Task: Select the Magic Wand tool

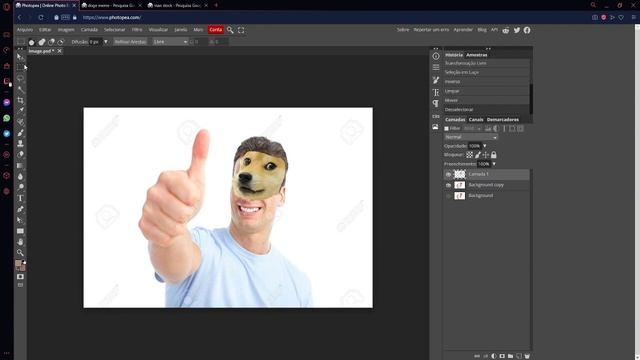Action: (20, 89)
